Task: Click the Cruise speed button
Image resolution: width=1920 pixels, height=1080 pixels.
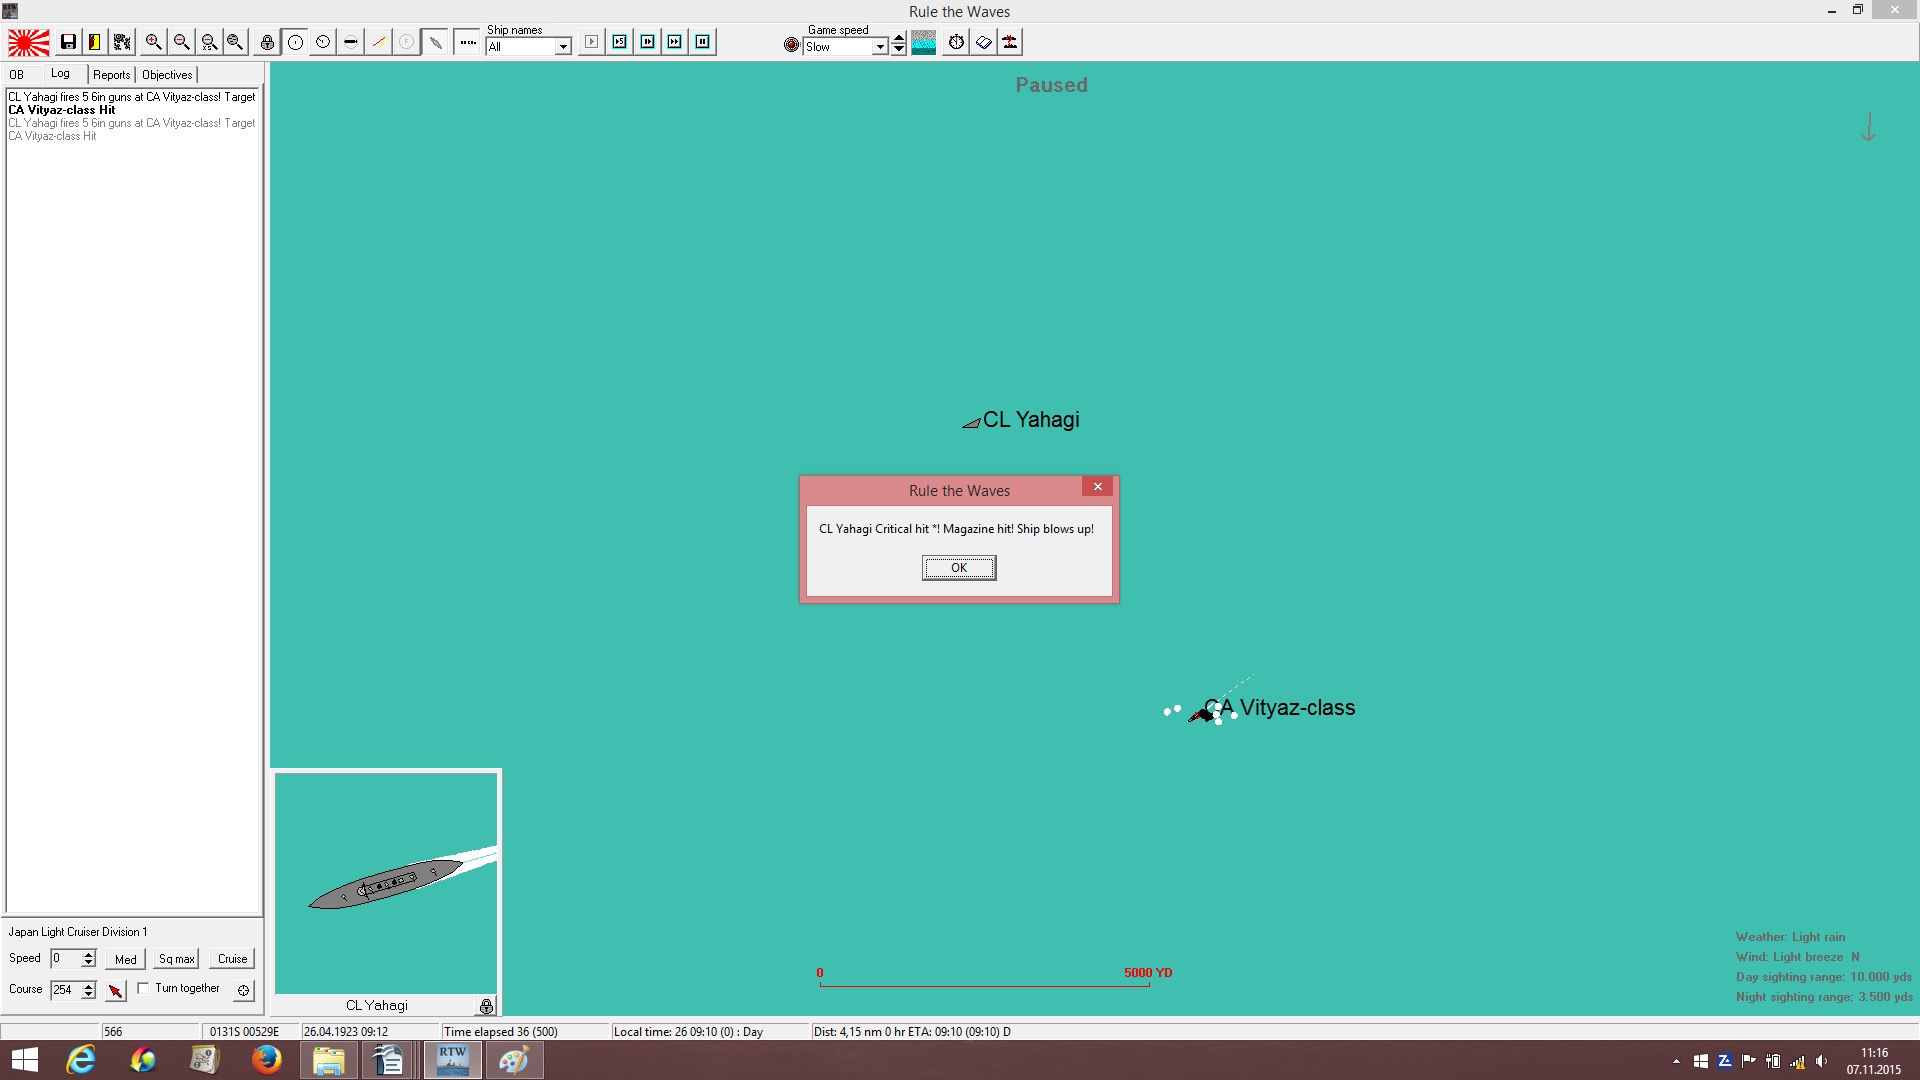Action: [x=233, y=959]
